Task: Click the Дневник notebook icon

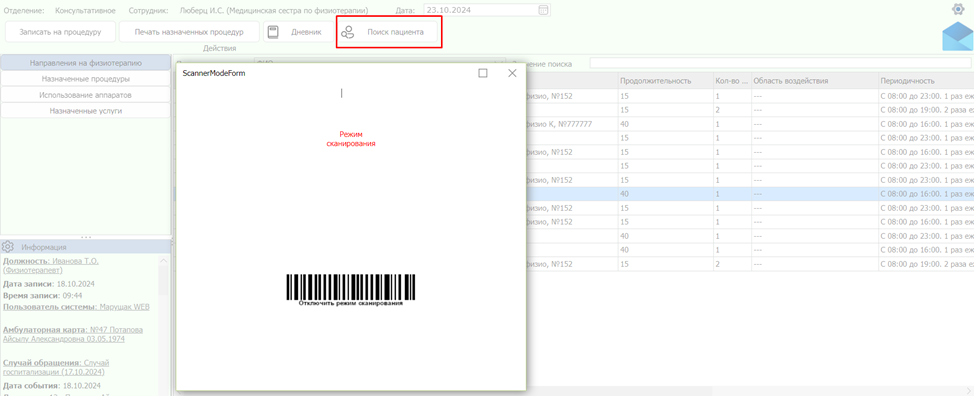Action: [x=273, y=32]
